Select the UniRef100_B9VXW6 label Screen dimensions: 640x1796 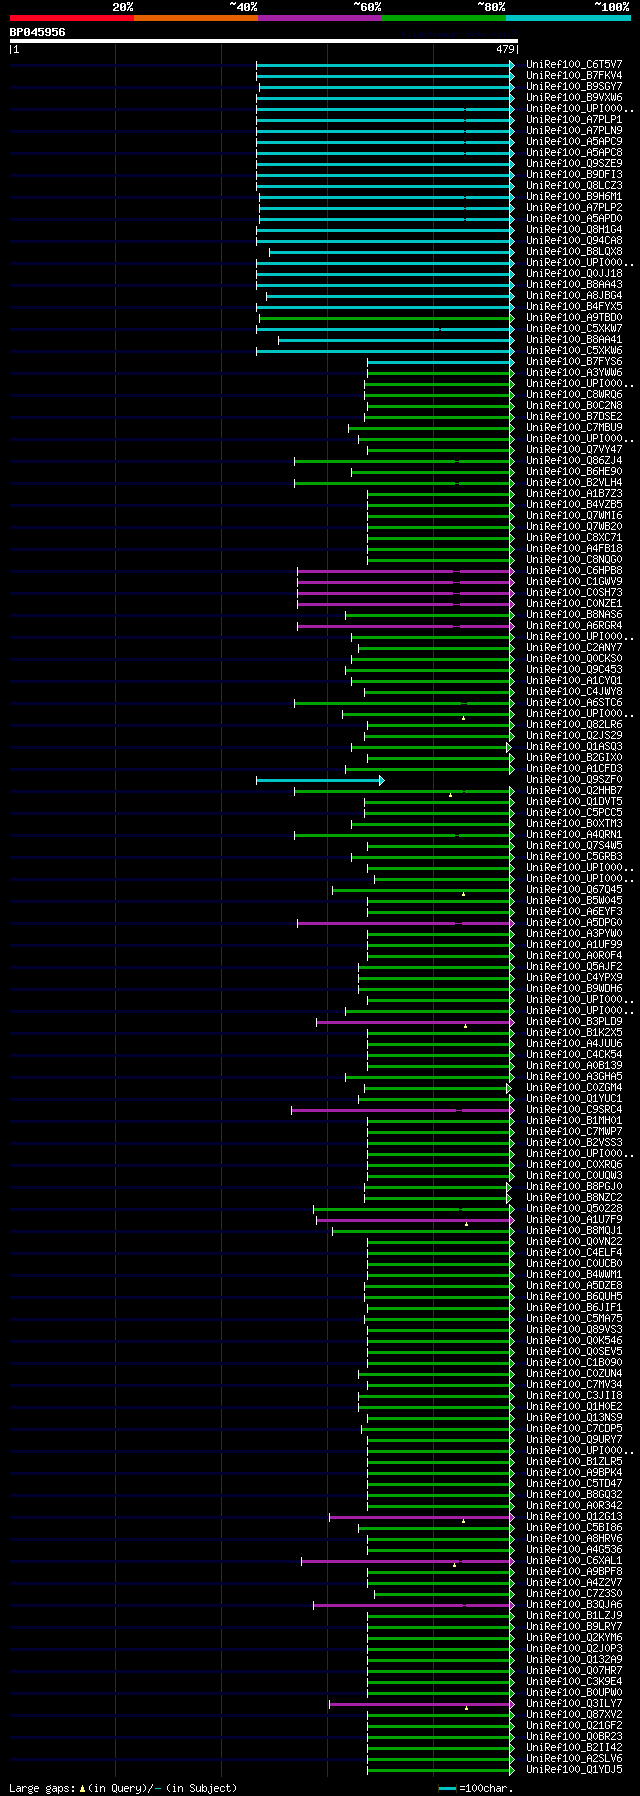pyautogui.click(x=574, y=98)
